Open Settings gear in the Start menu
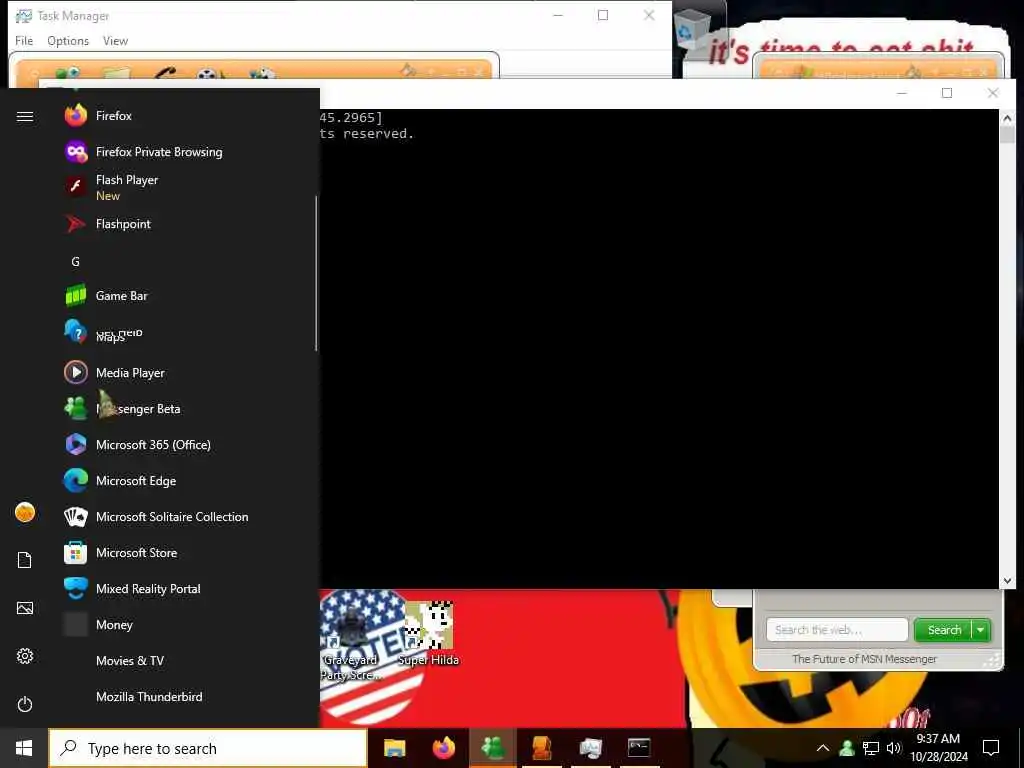 [x=25, y=656]
